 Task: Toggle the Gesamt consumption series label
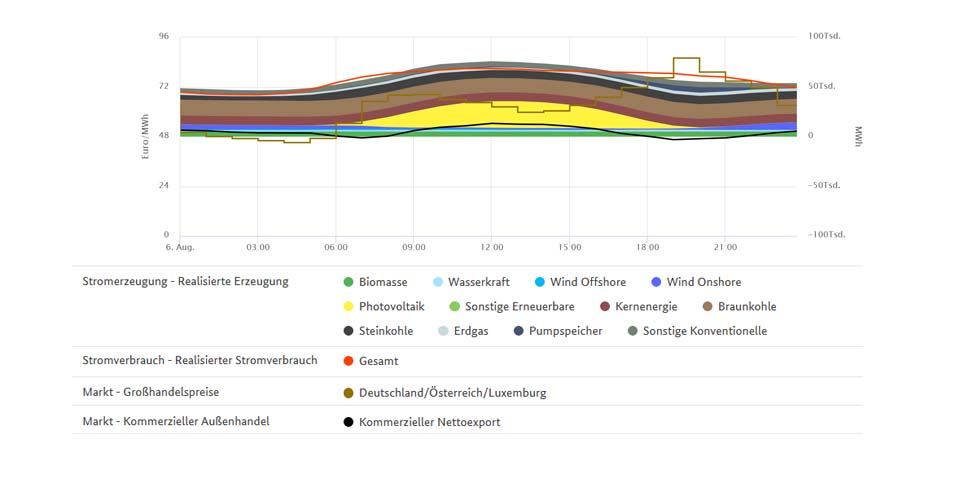[378, 361]
